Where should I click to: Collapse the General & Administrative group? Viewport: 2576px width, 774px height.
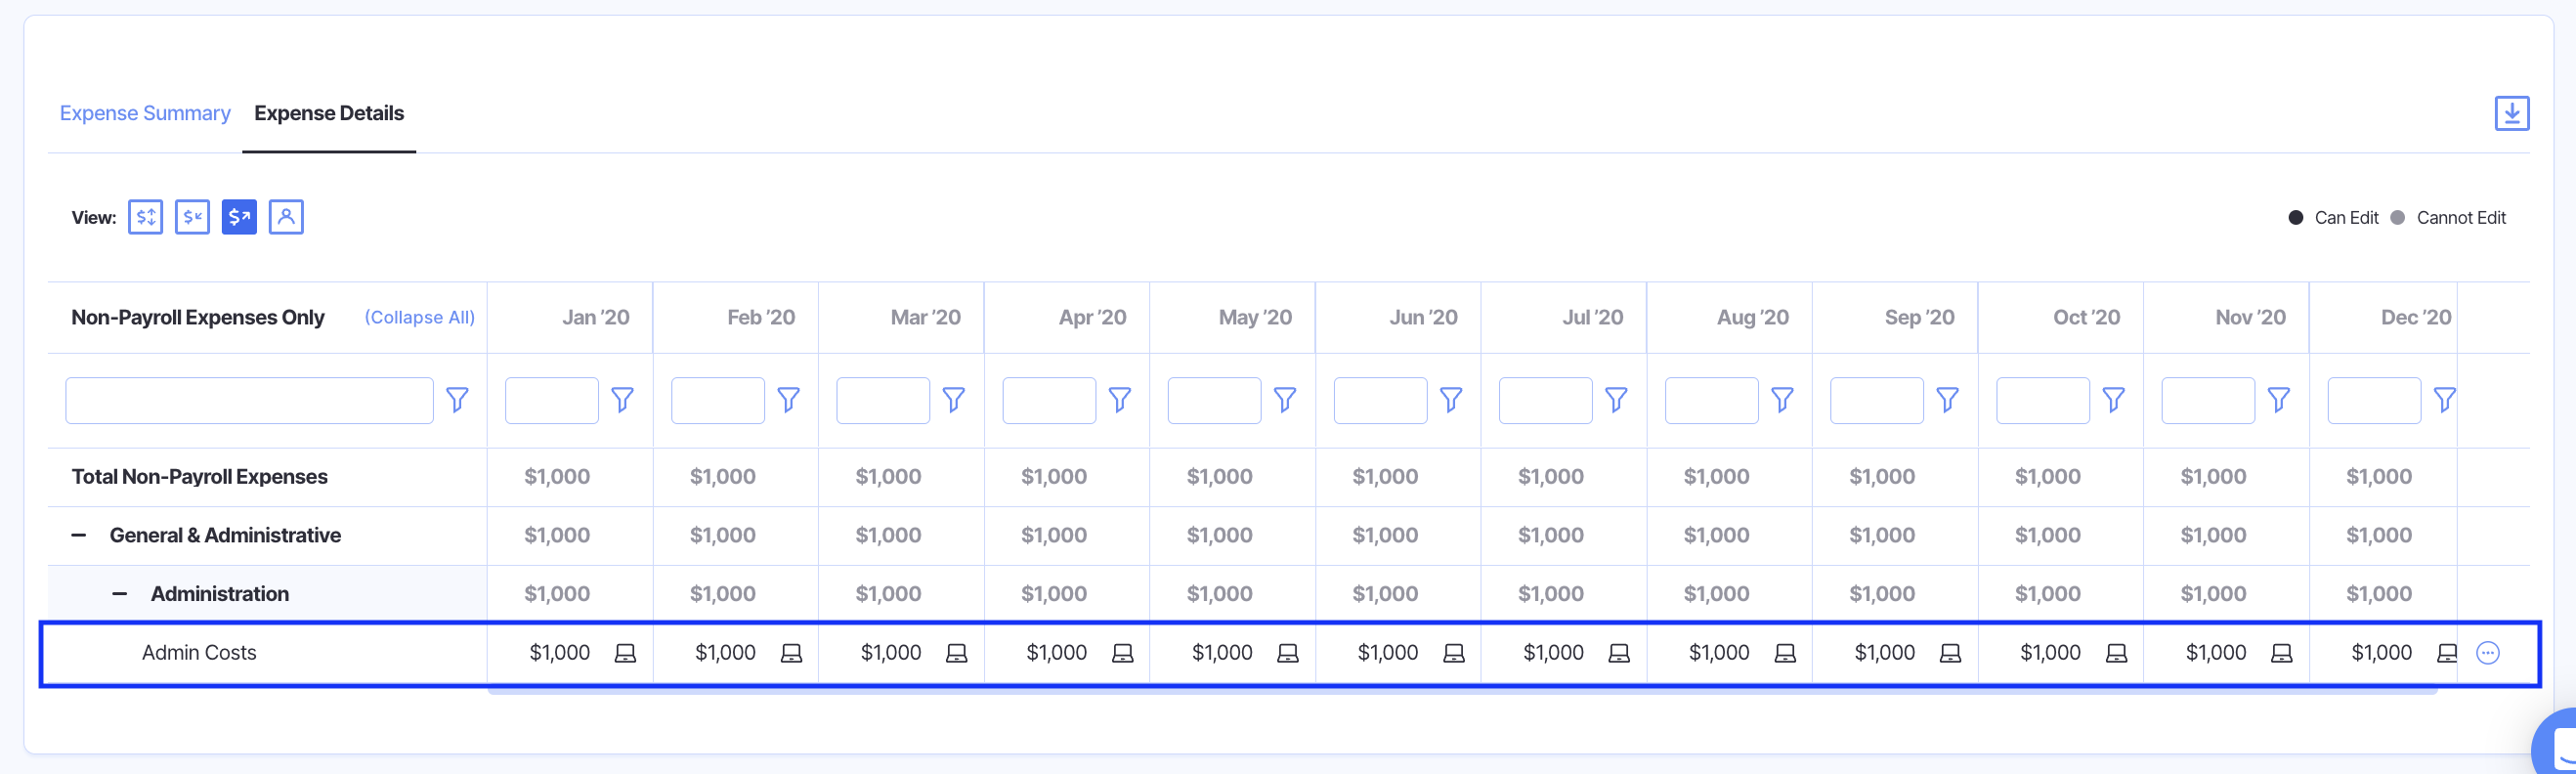[79, 535]
